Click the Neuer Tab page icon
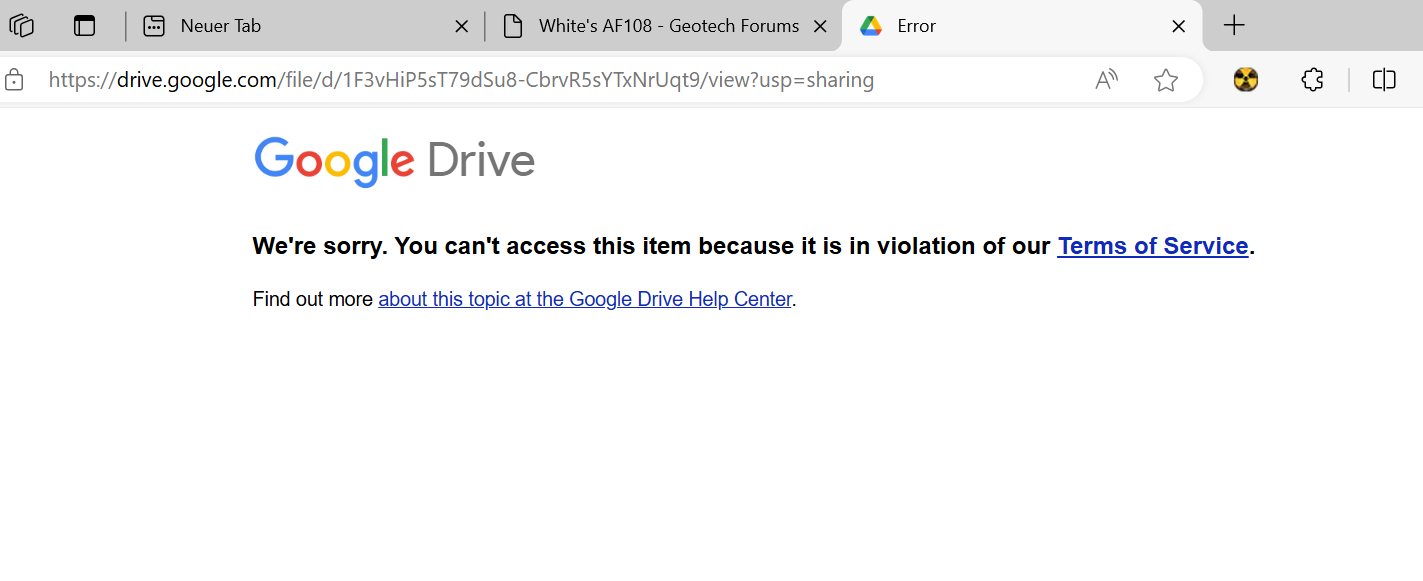 pos(154,26)
